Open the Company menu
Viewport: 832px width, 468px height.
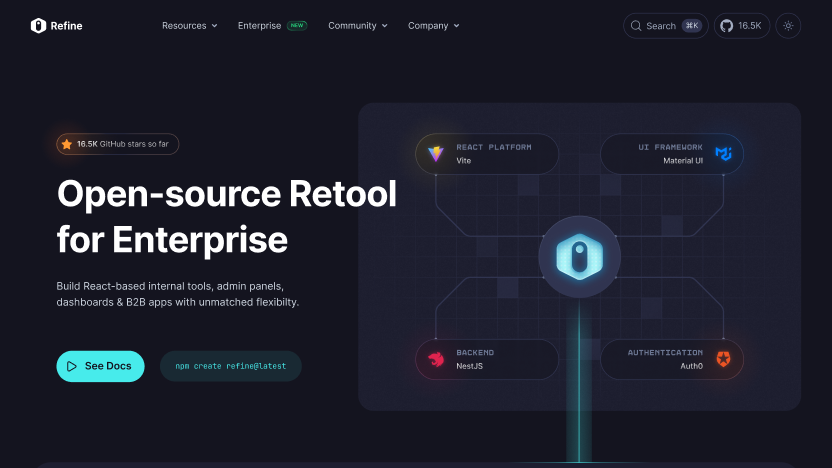pyautogui.click(x=434, y=25)
